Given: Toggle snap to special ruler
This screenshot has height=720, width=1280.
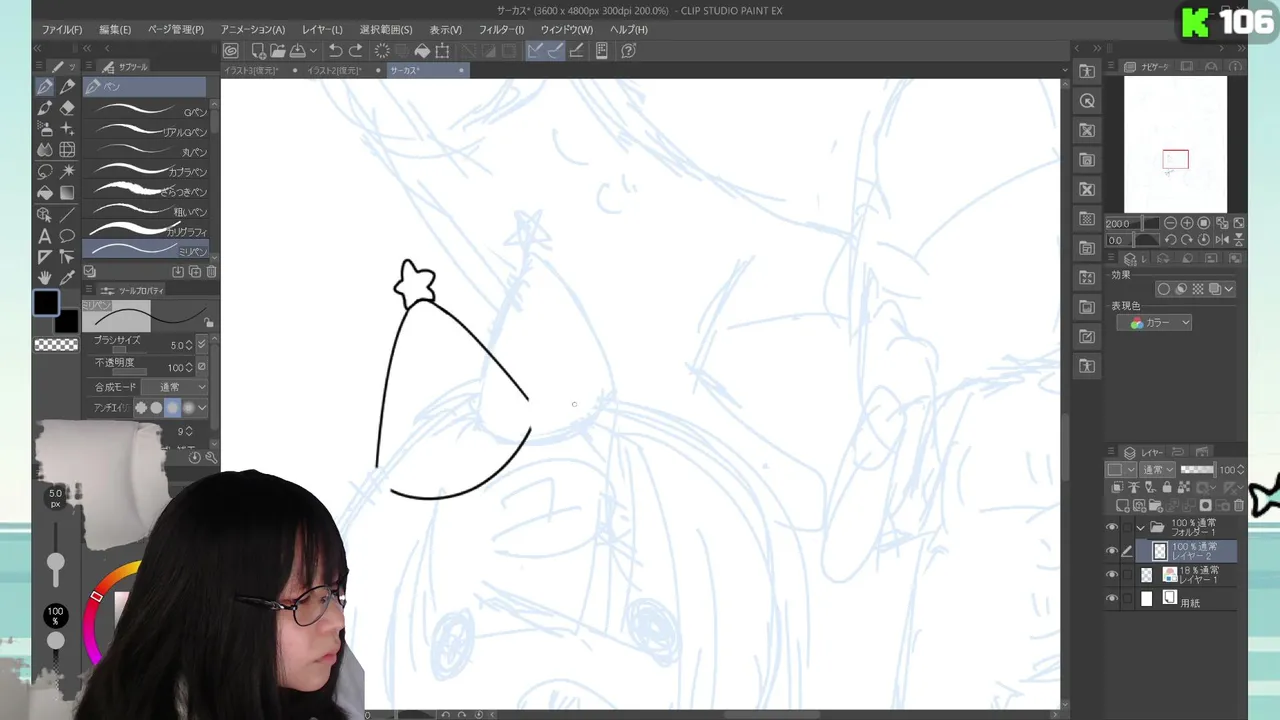Looking at the screenshot, I should (x=555, y=50).
